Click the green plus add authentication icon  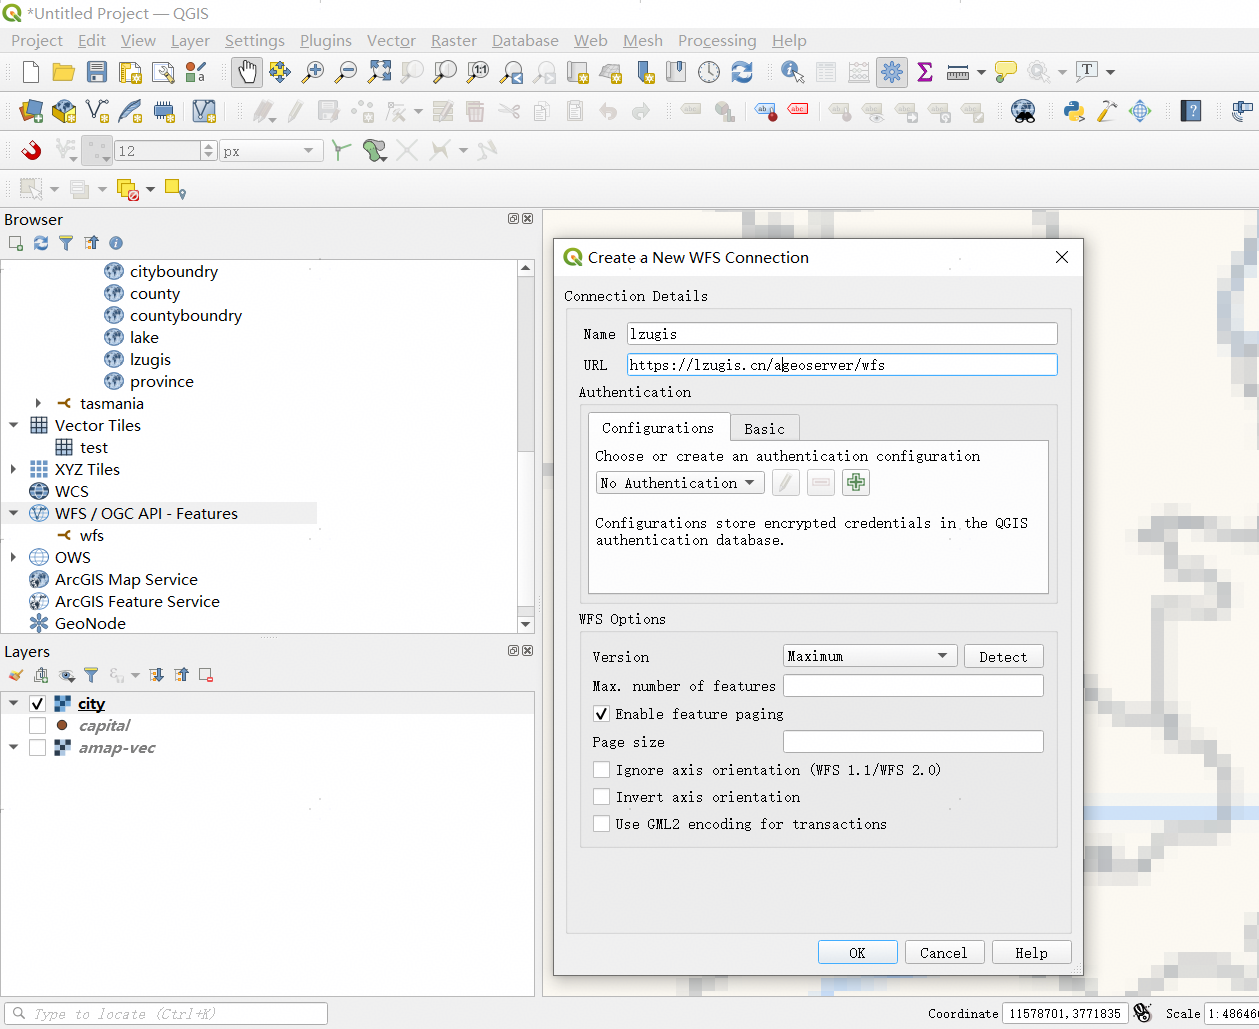click(x=856, y=483)
